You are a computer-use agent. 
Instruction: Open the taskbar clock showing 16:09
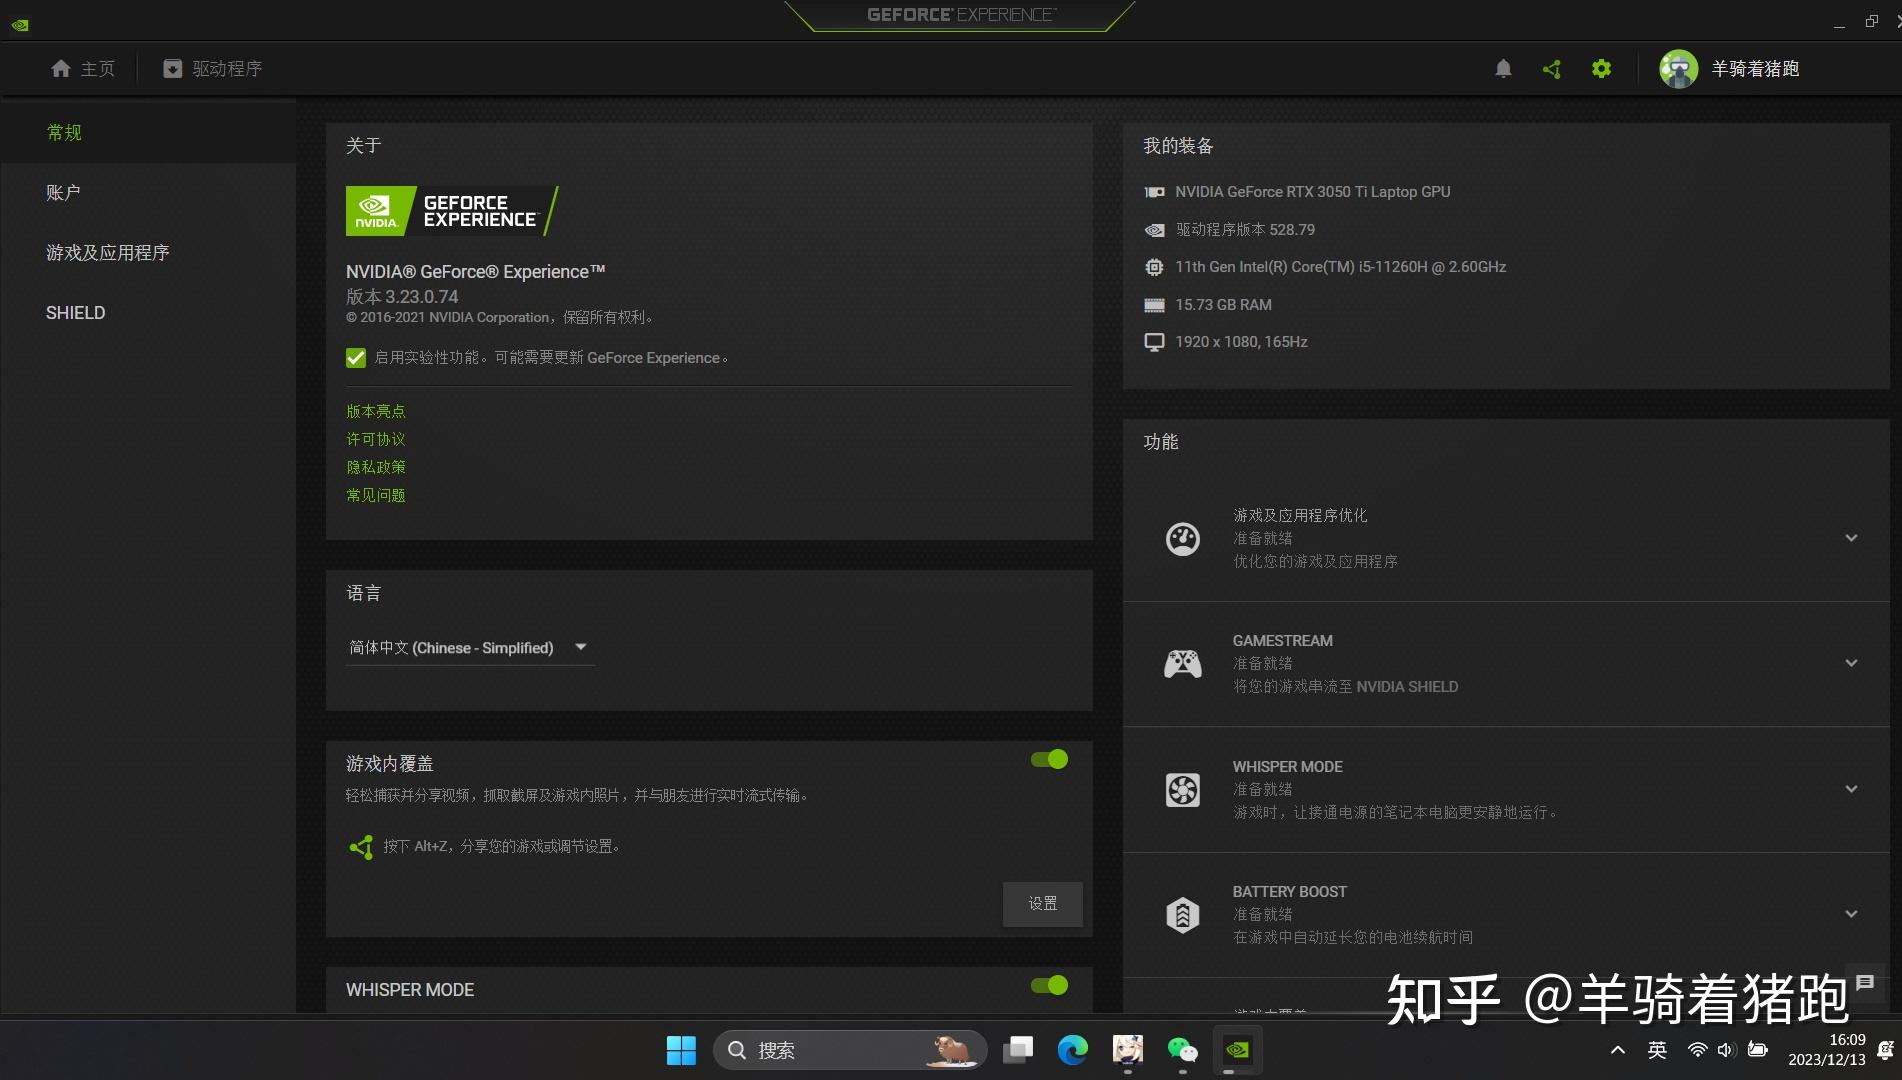[1827, 1050]
